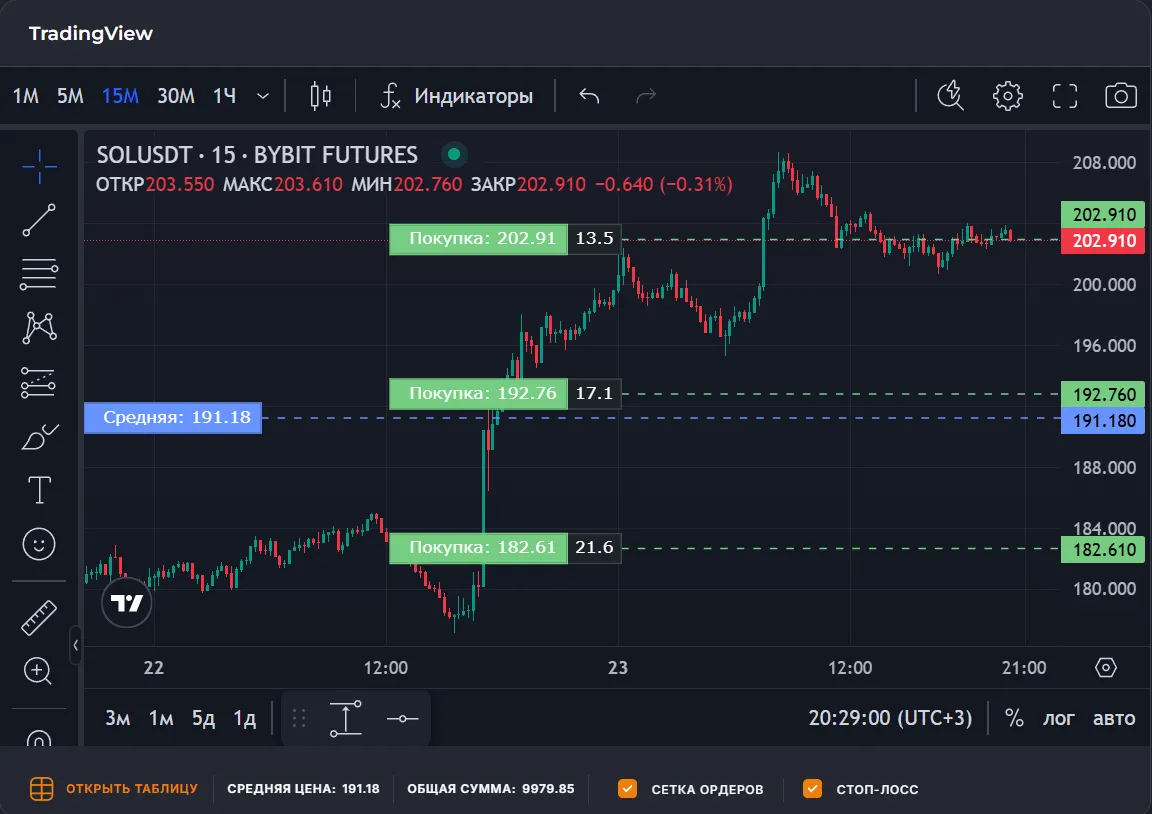The width and height of the screenshot is (1152, 814).
Task: Select the trend line drawing tool
Action: (x=39, y=220)
